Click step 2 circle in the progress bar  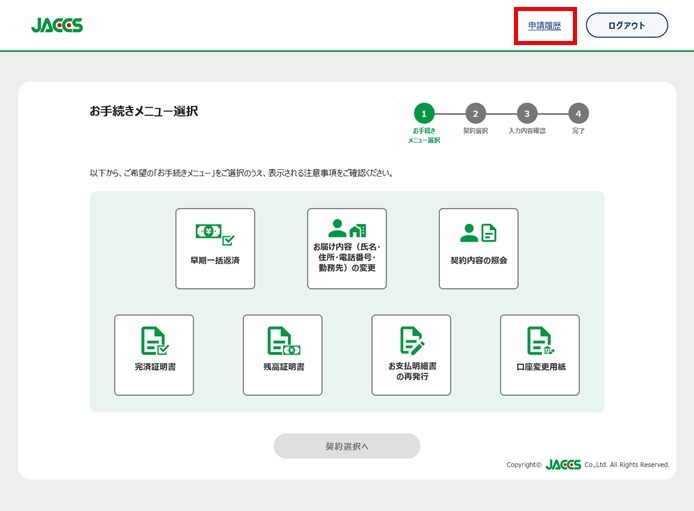point(476,113)
